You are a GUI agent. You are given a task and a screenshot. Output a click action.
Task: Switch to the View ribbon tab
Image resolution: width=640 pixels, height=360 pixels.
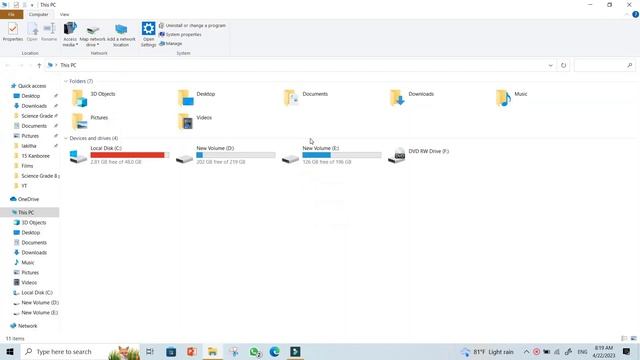point(64,14)
